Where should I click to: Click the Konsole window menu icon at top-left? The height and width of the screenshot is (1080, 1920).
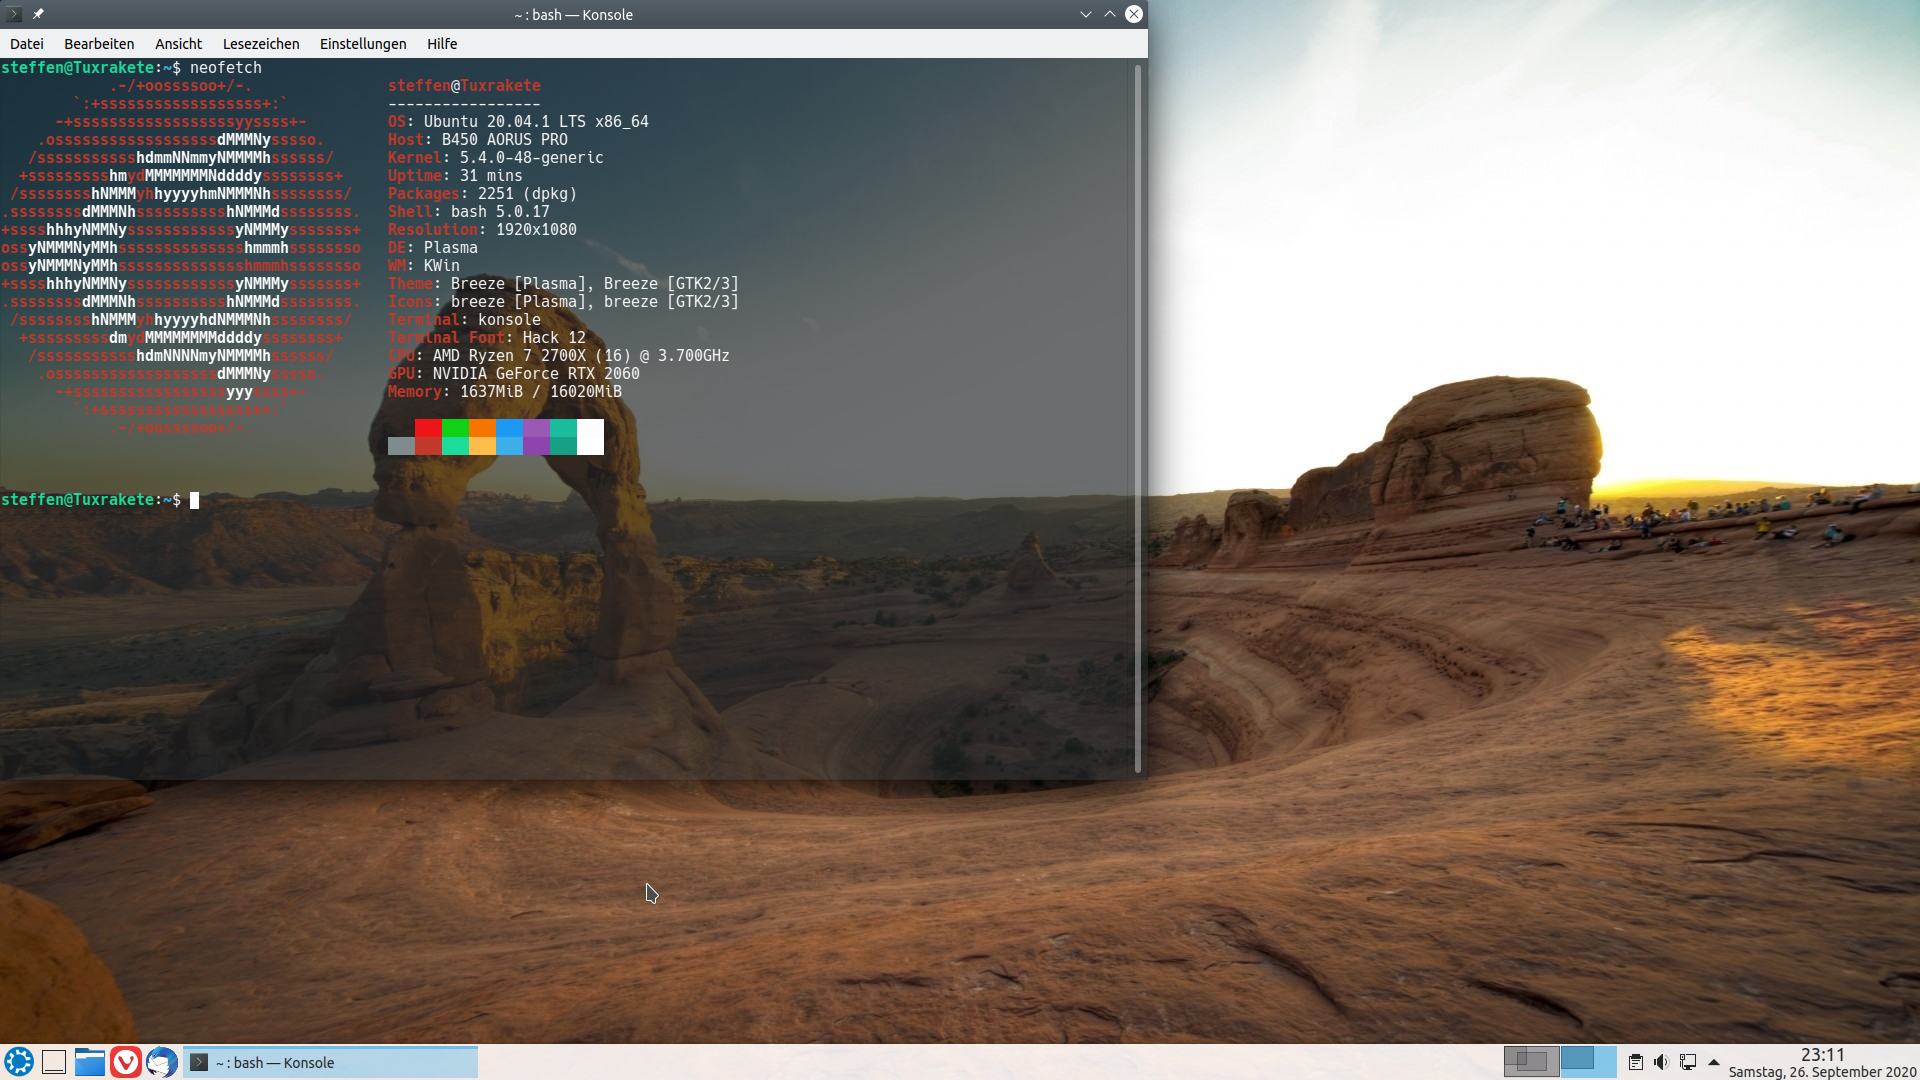[x=14, y=14]
